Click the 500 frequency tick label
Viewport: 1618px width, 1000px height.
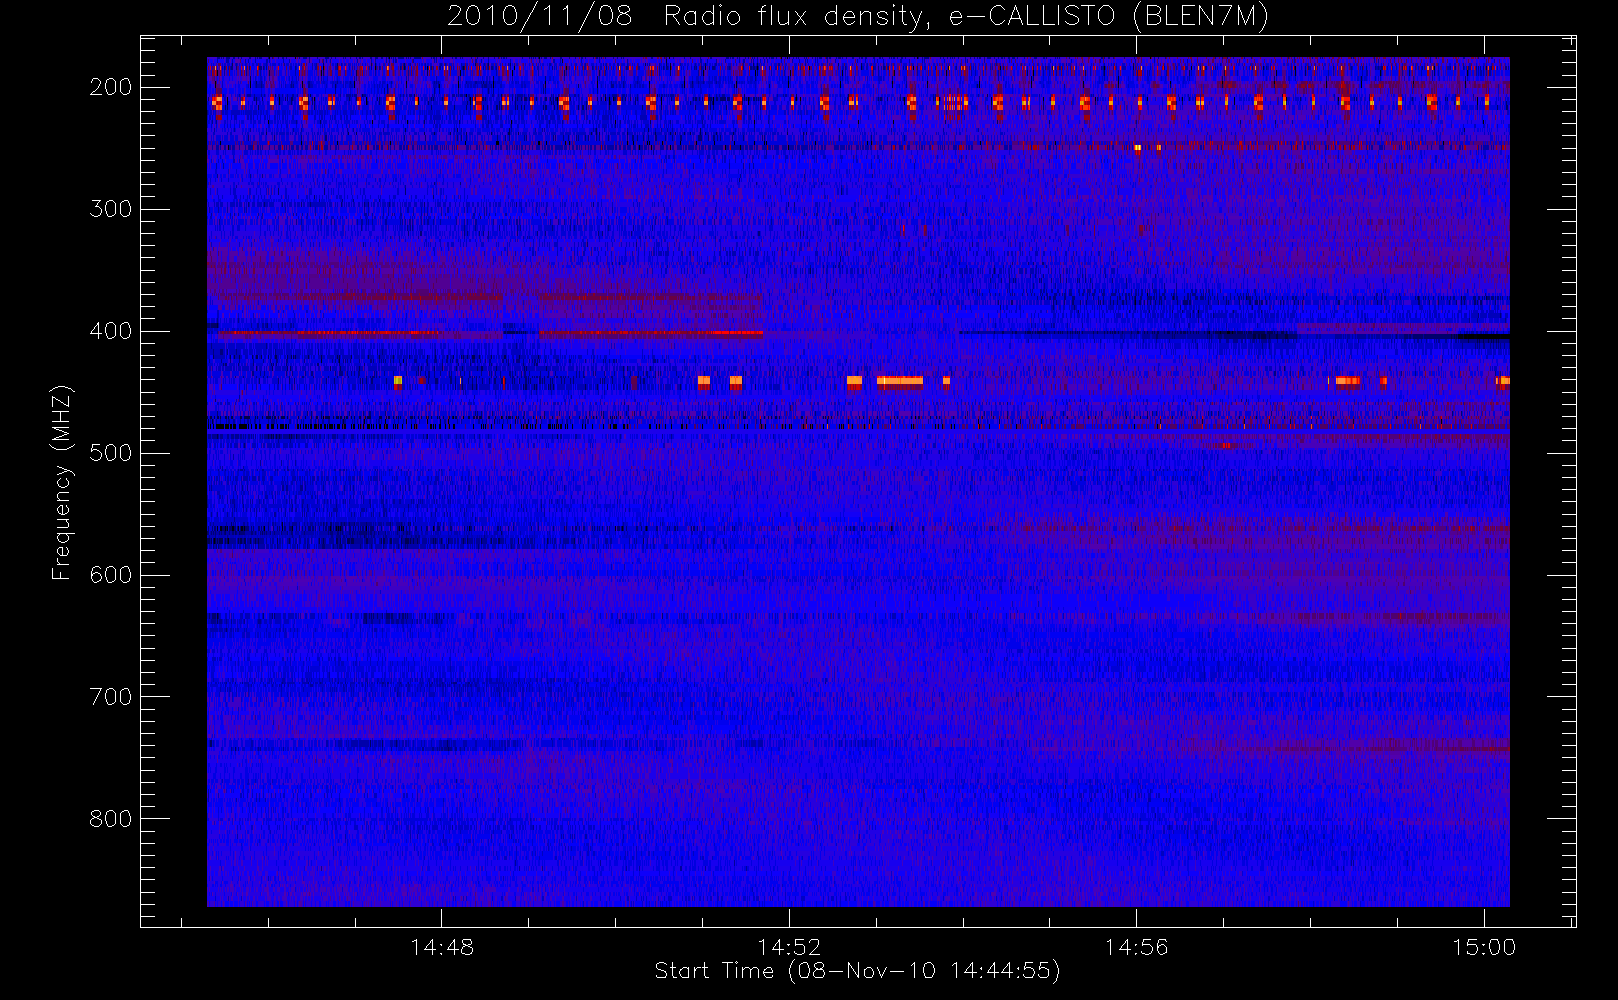click(110, 453)
